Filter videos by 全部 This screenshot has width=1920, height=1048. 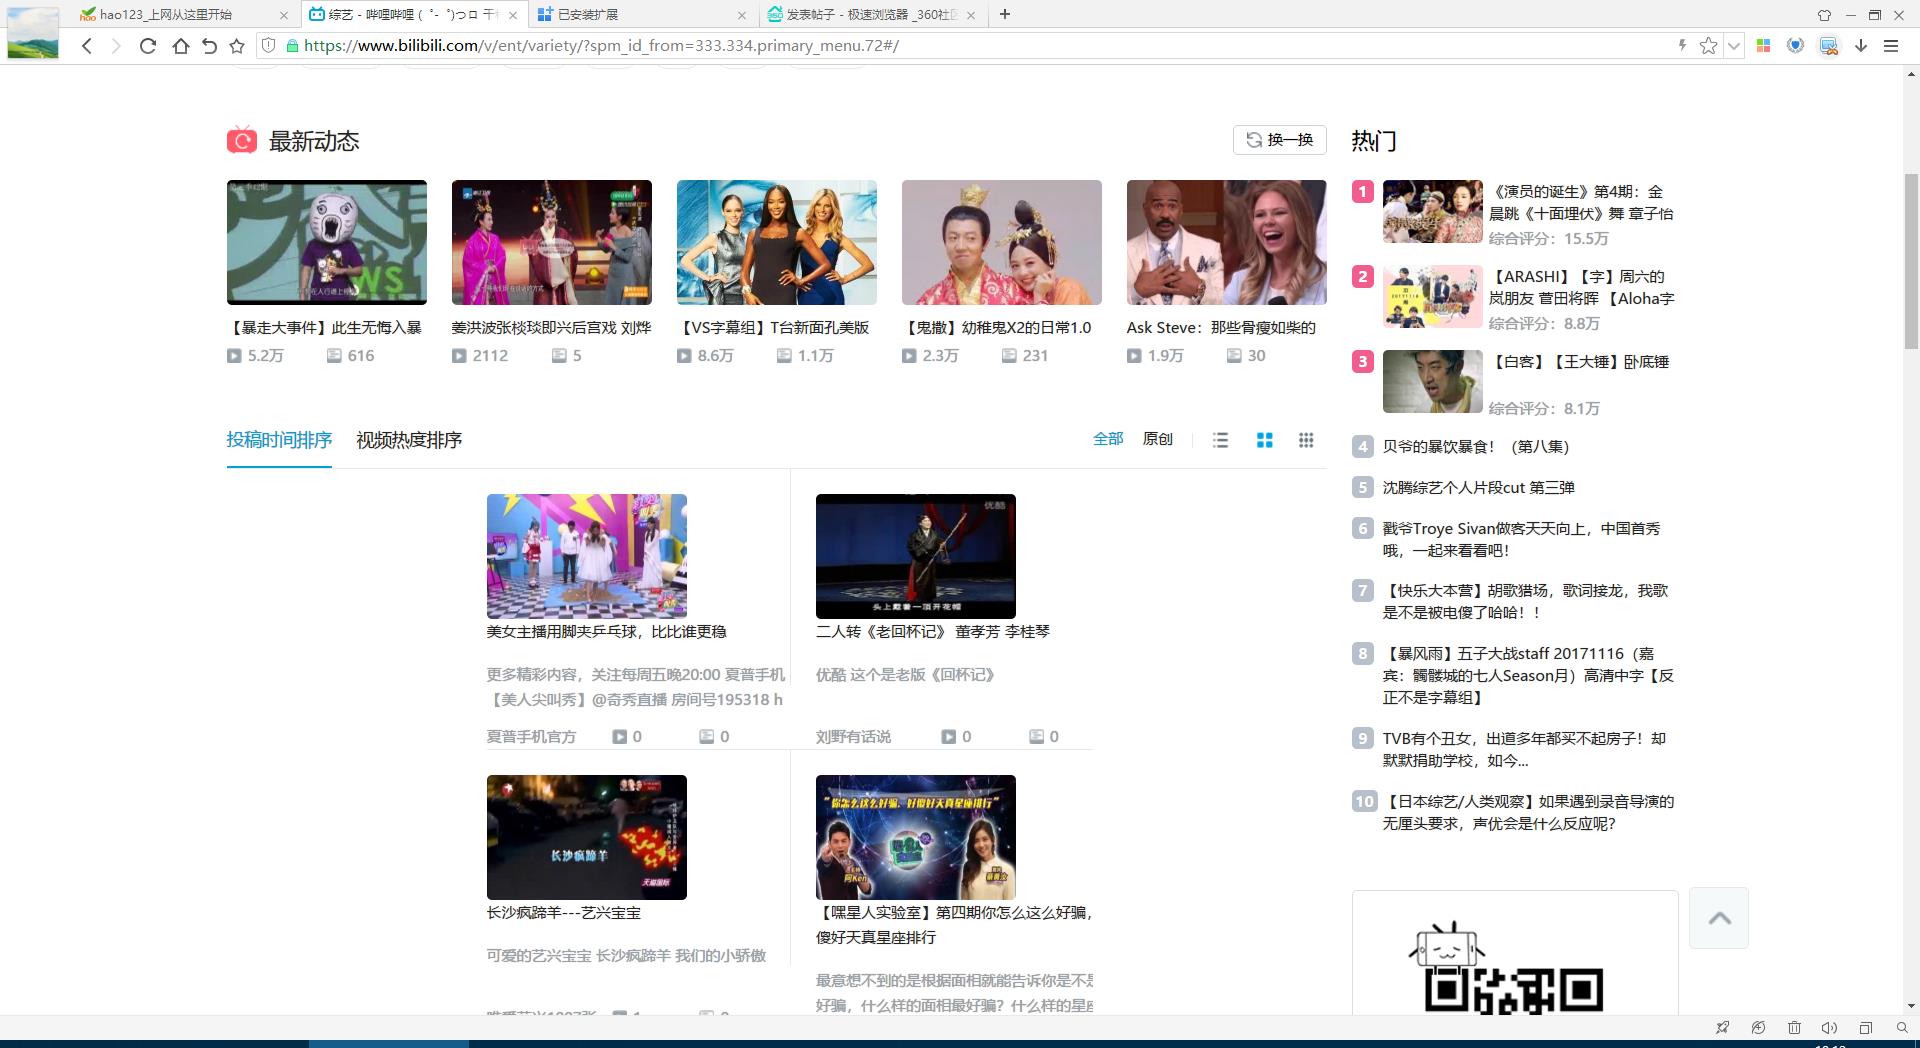1108,439
